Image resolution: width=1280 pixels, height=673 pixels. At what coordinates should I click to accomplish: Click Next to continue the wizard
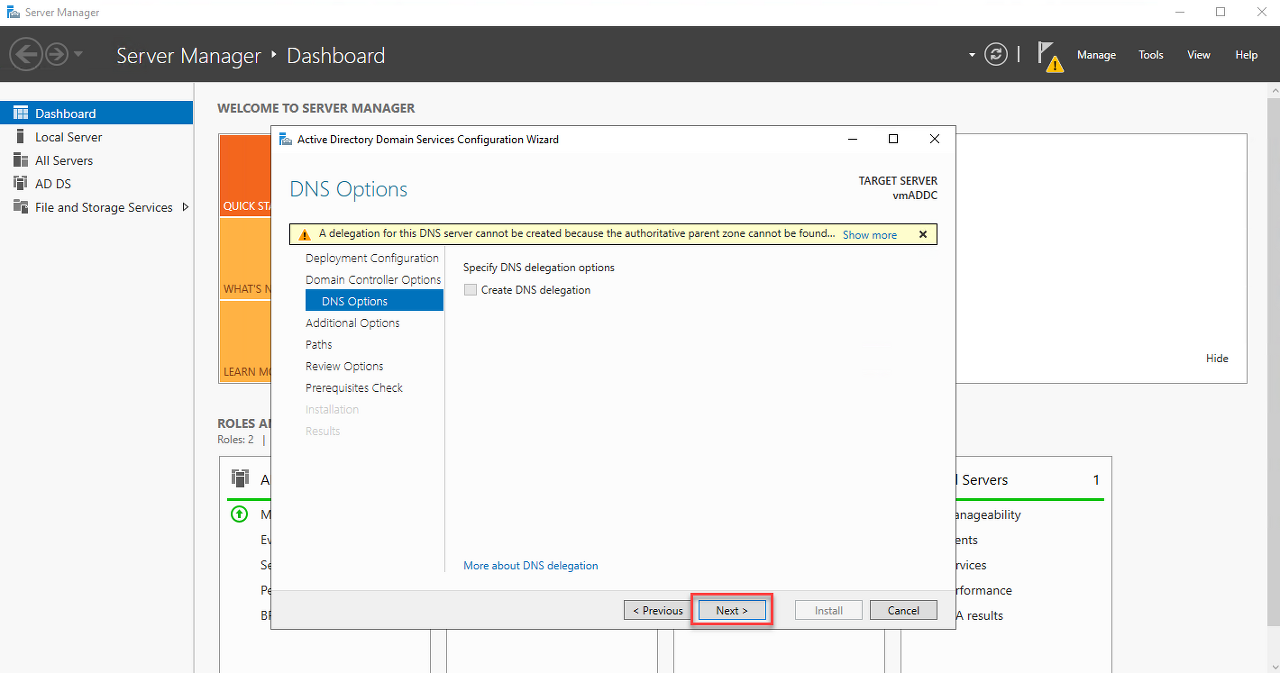click(732, 610)
